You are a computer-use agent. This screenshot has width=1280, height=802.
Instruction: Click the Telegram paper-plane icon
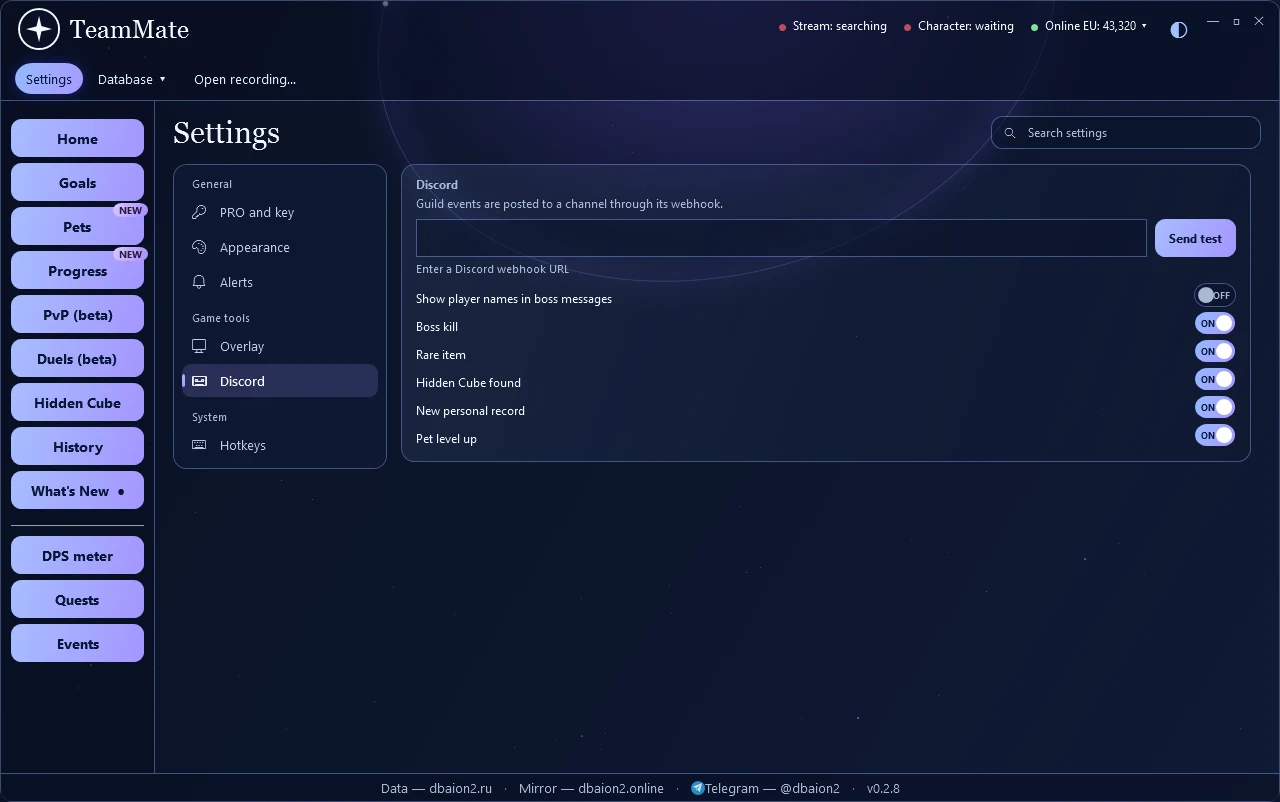(x=697, y=788)
